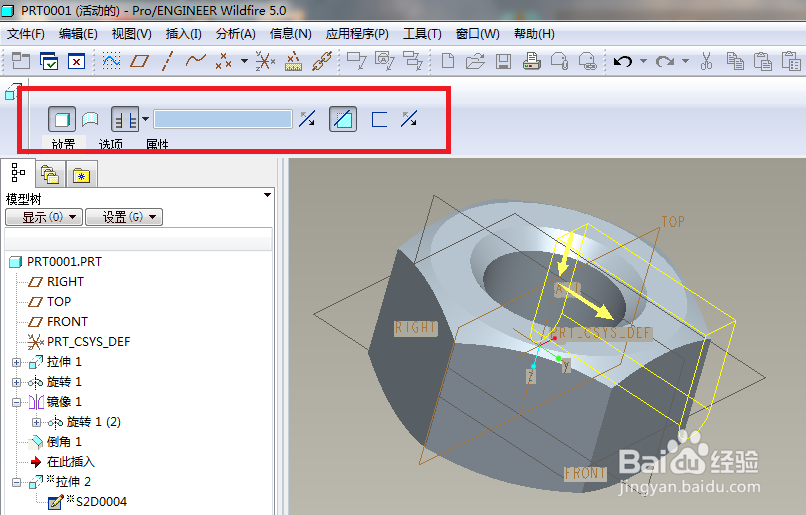Toggle the Thicken Sketch option
806x515 pixels.
tap(379, 119)
